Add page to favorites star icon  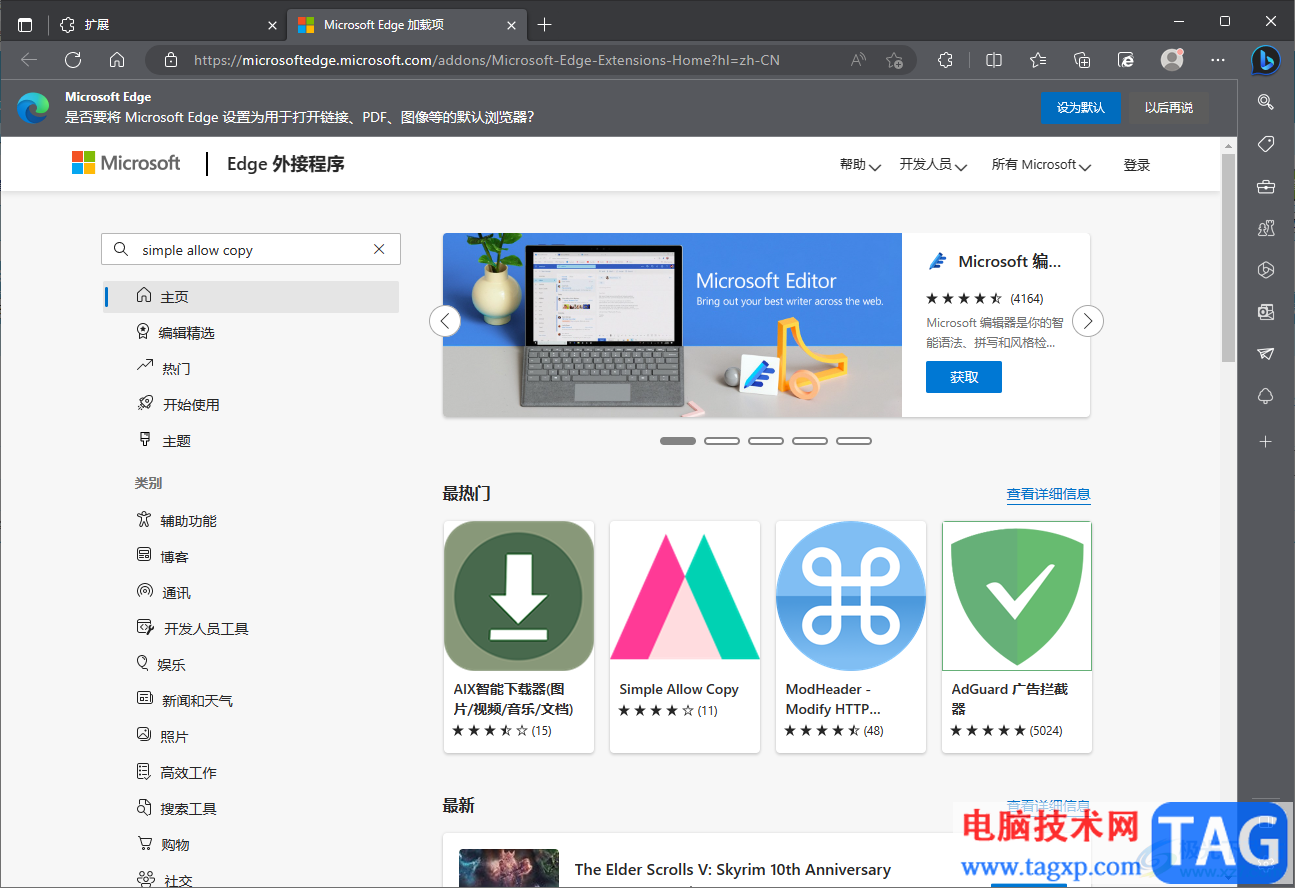[x=894, y=60]
